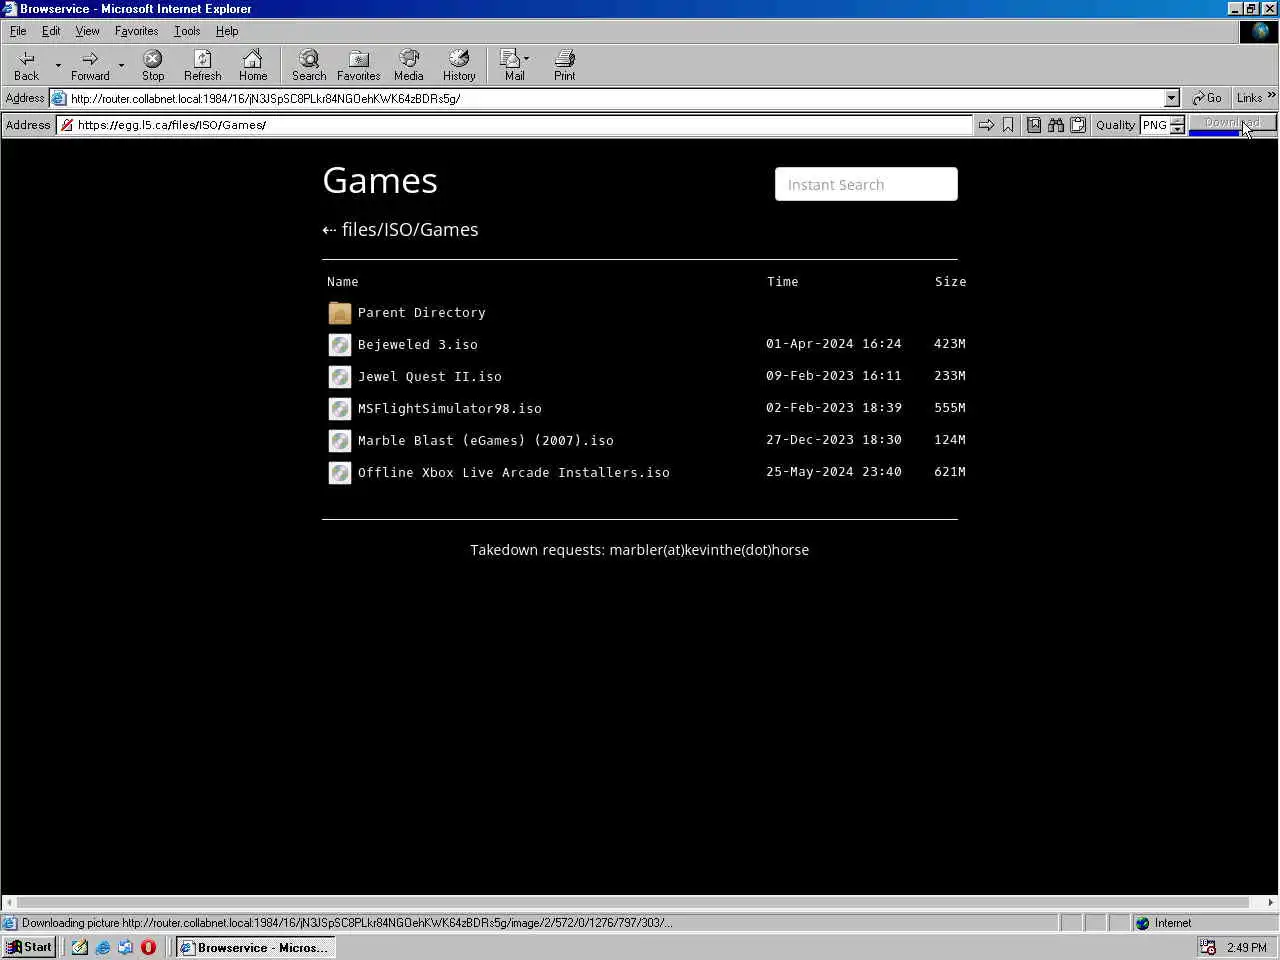Open Offline Xbox Live Arcade Installers.iso link
Screen dimensions: 1280x960
pyautogui.click(x=514, y=473)
